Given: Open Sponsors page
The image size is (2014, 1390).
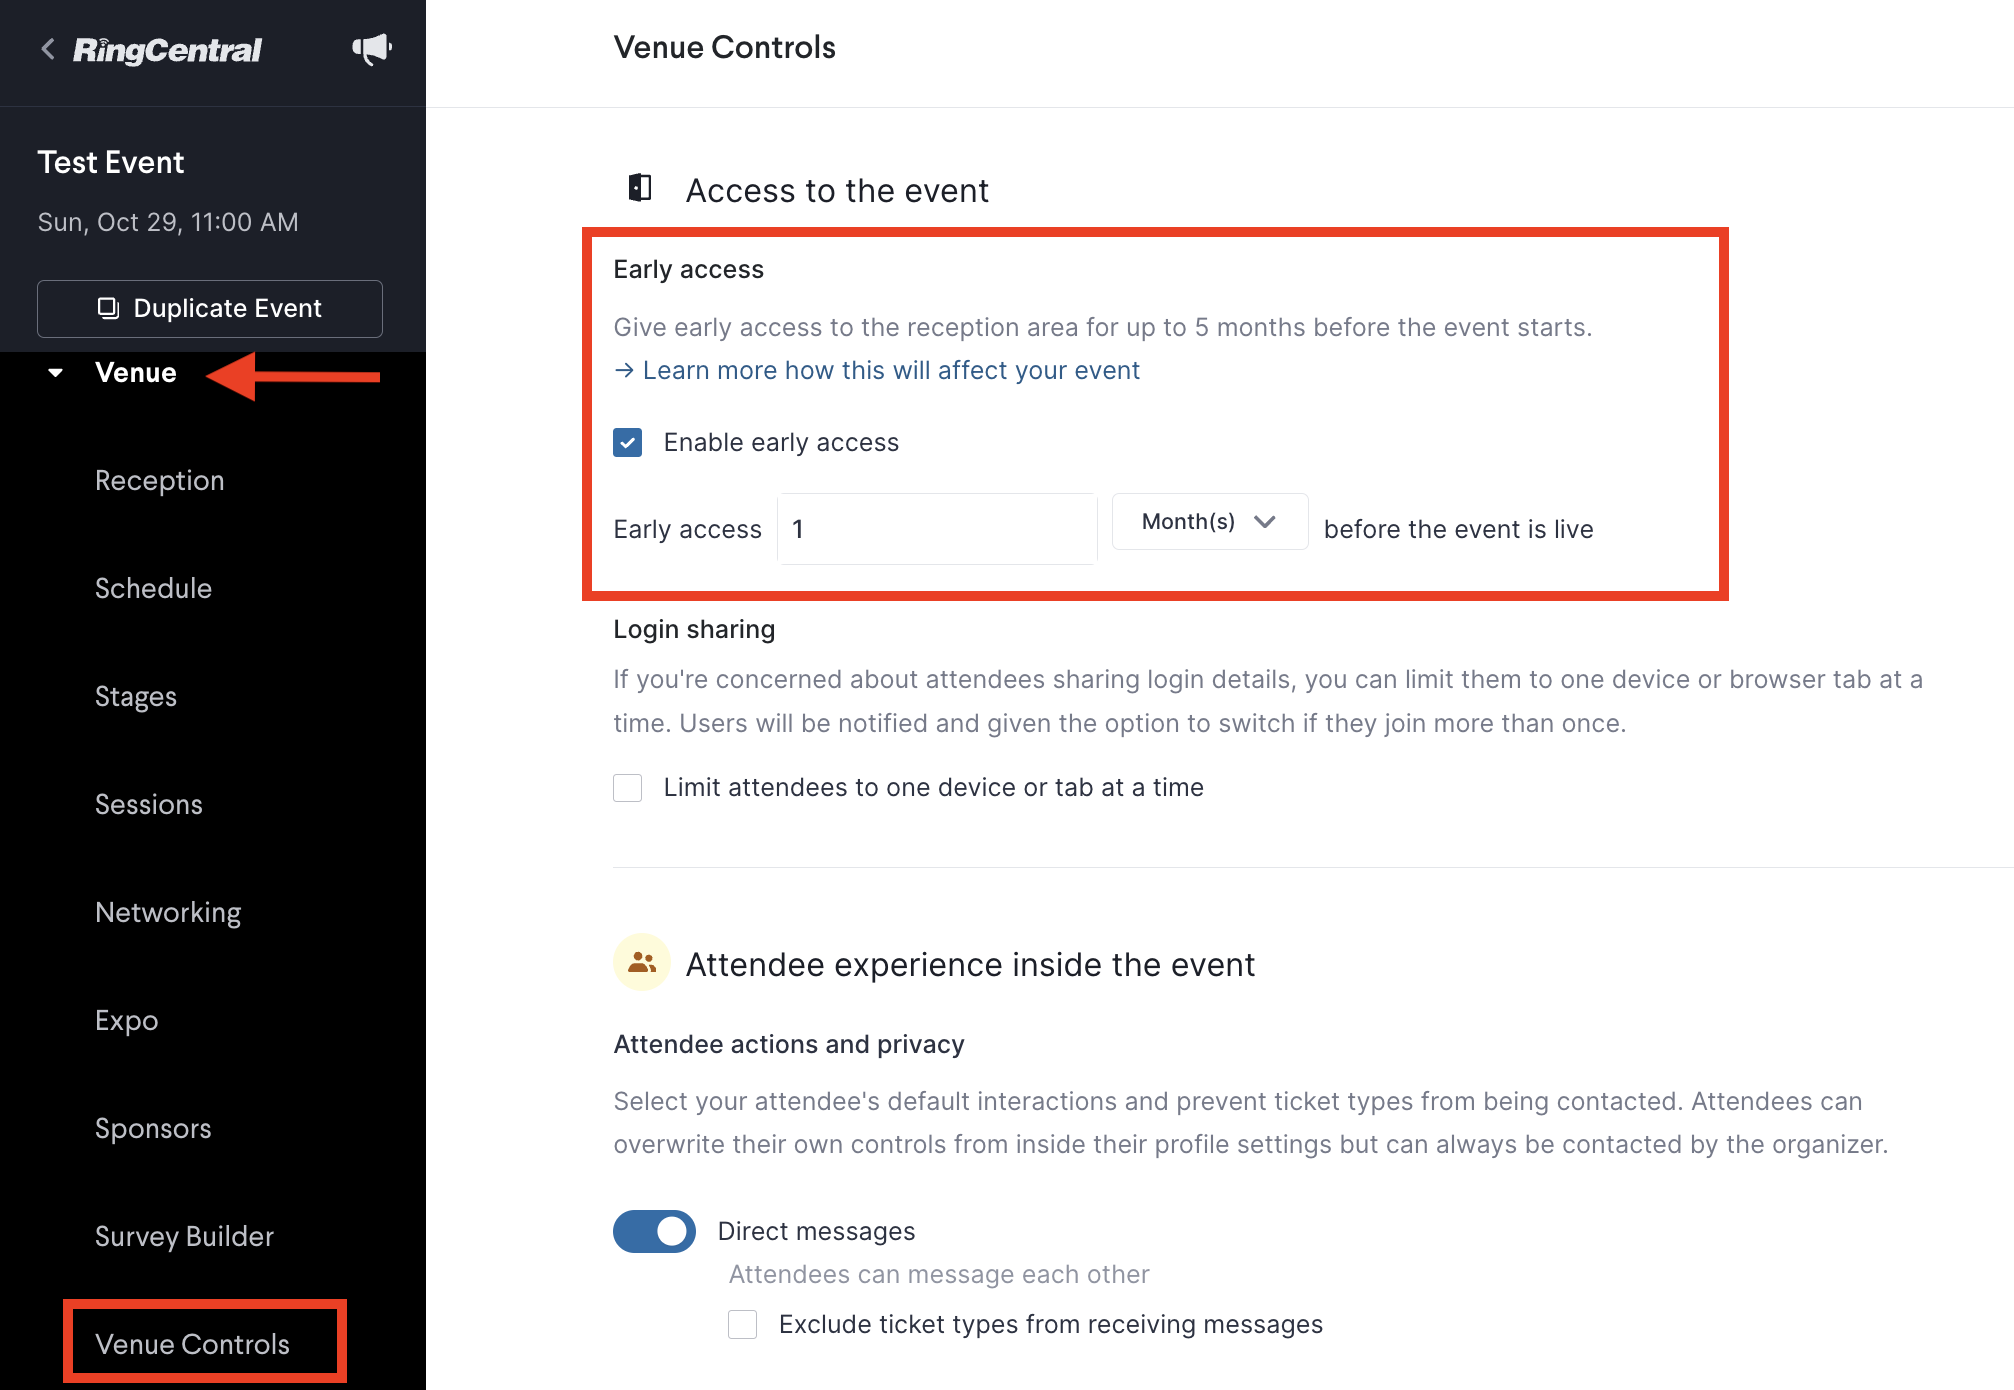Looking at the screenshot, I should point(153,1128).
